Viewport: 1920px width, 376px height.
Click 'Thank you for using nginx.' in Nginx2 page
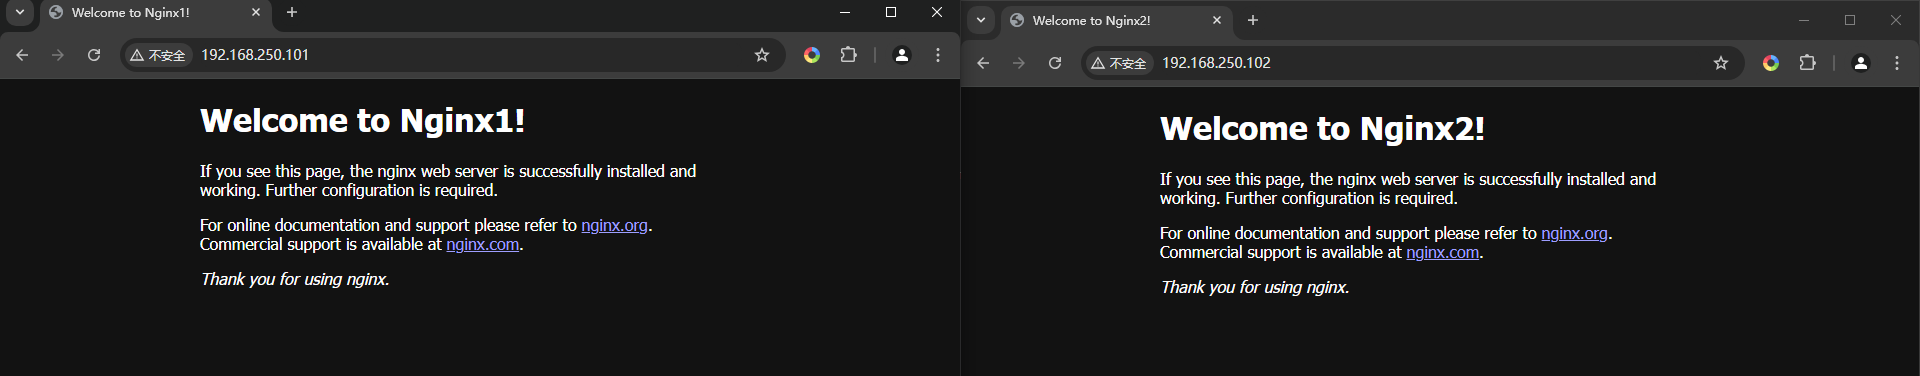1255,288
